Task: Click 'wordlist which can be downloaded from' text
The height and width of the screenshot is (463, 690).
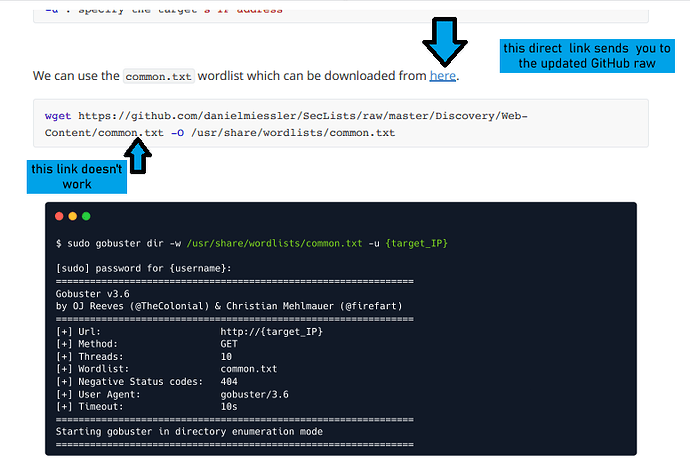Action: coord(312,76)
